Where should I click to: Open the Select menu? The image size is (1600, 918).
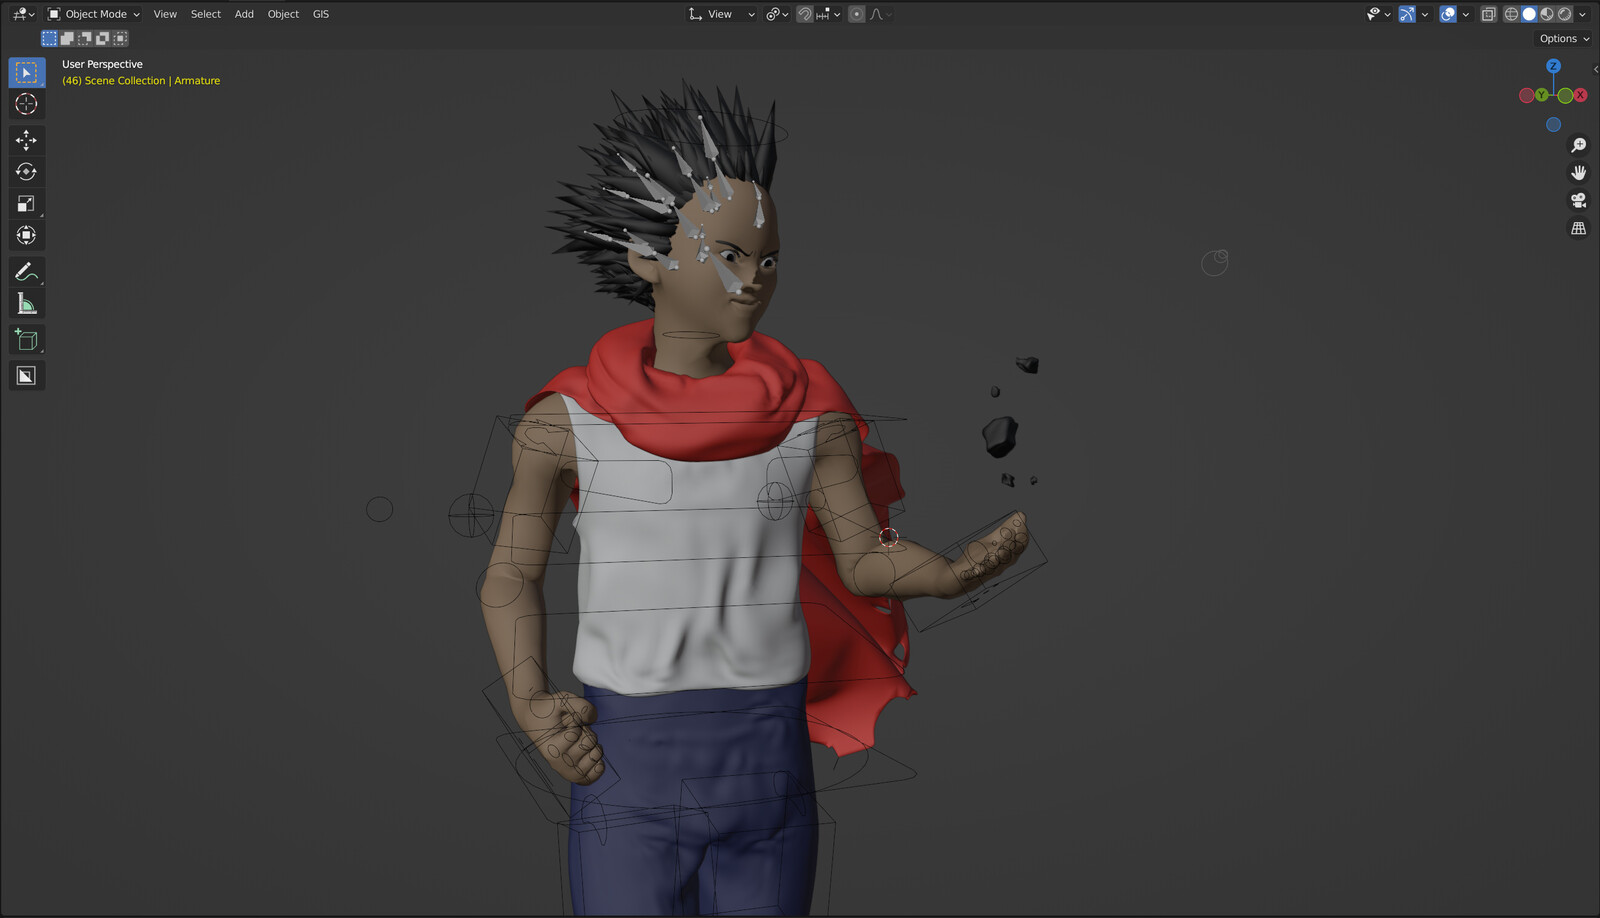[x=206, y=14]
